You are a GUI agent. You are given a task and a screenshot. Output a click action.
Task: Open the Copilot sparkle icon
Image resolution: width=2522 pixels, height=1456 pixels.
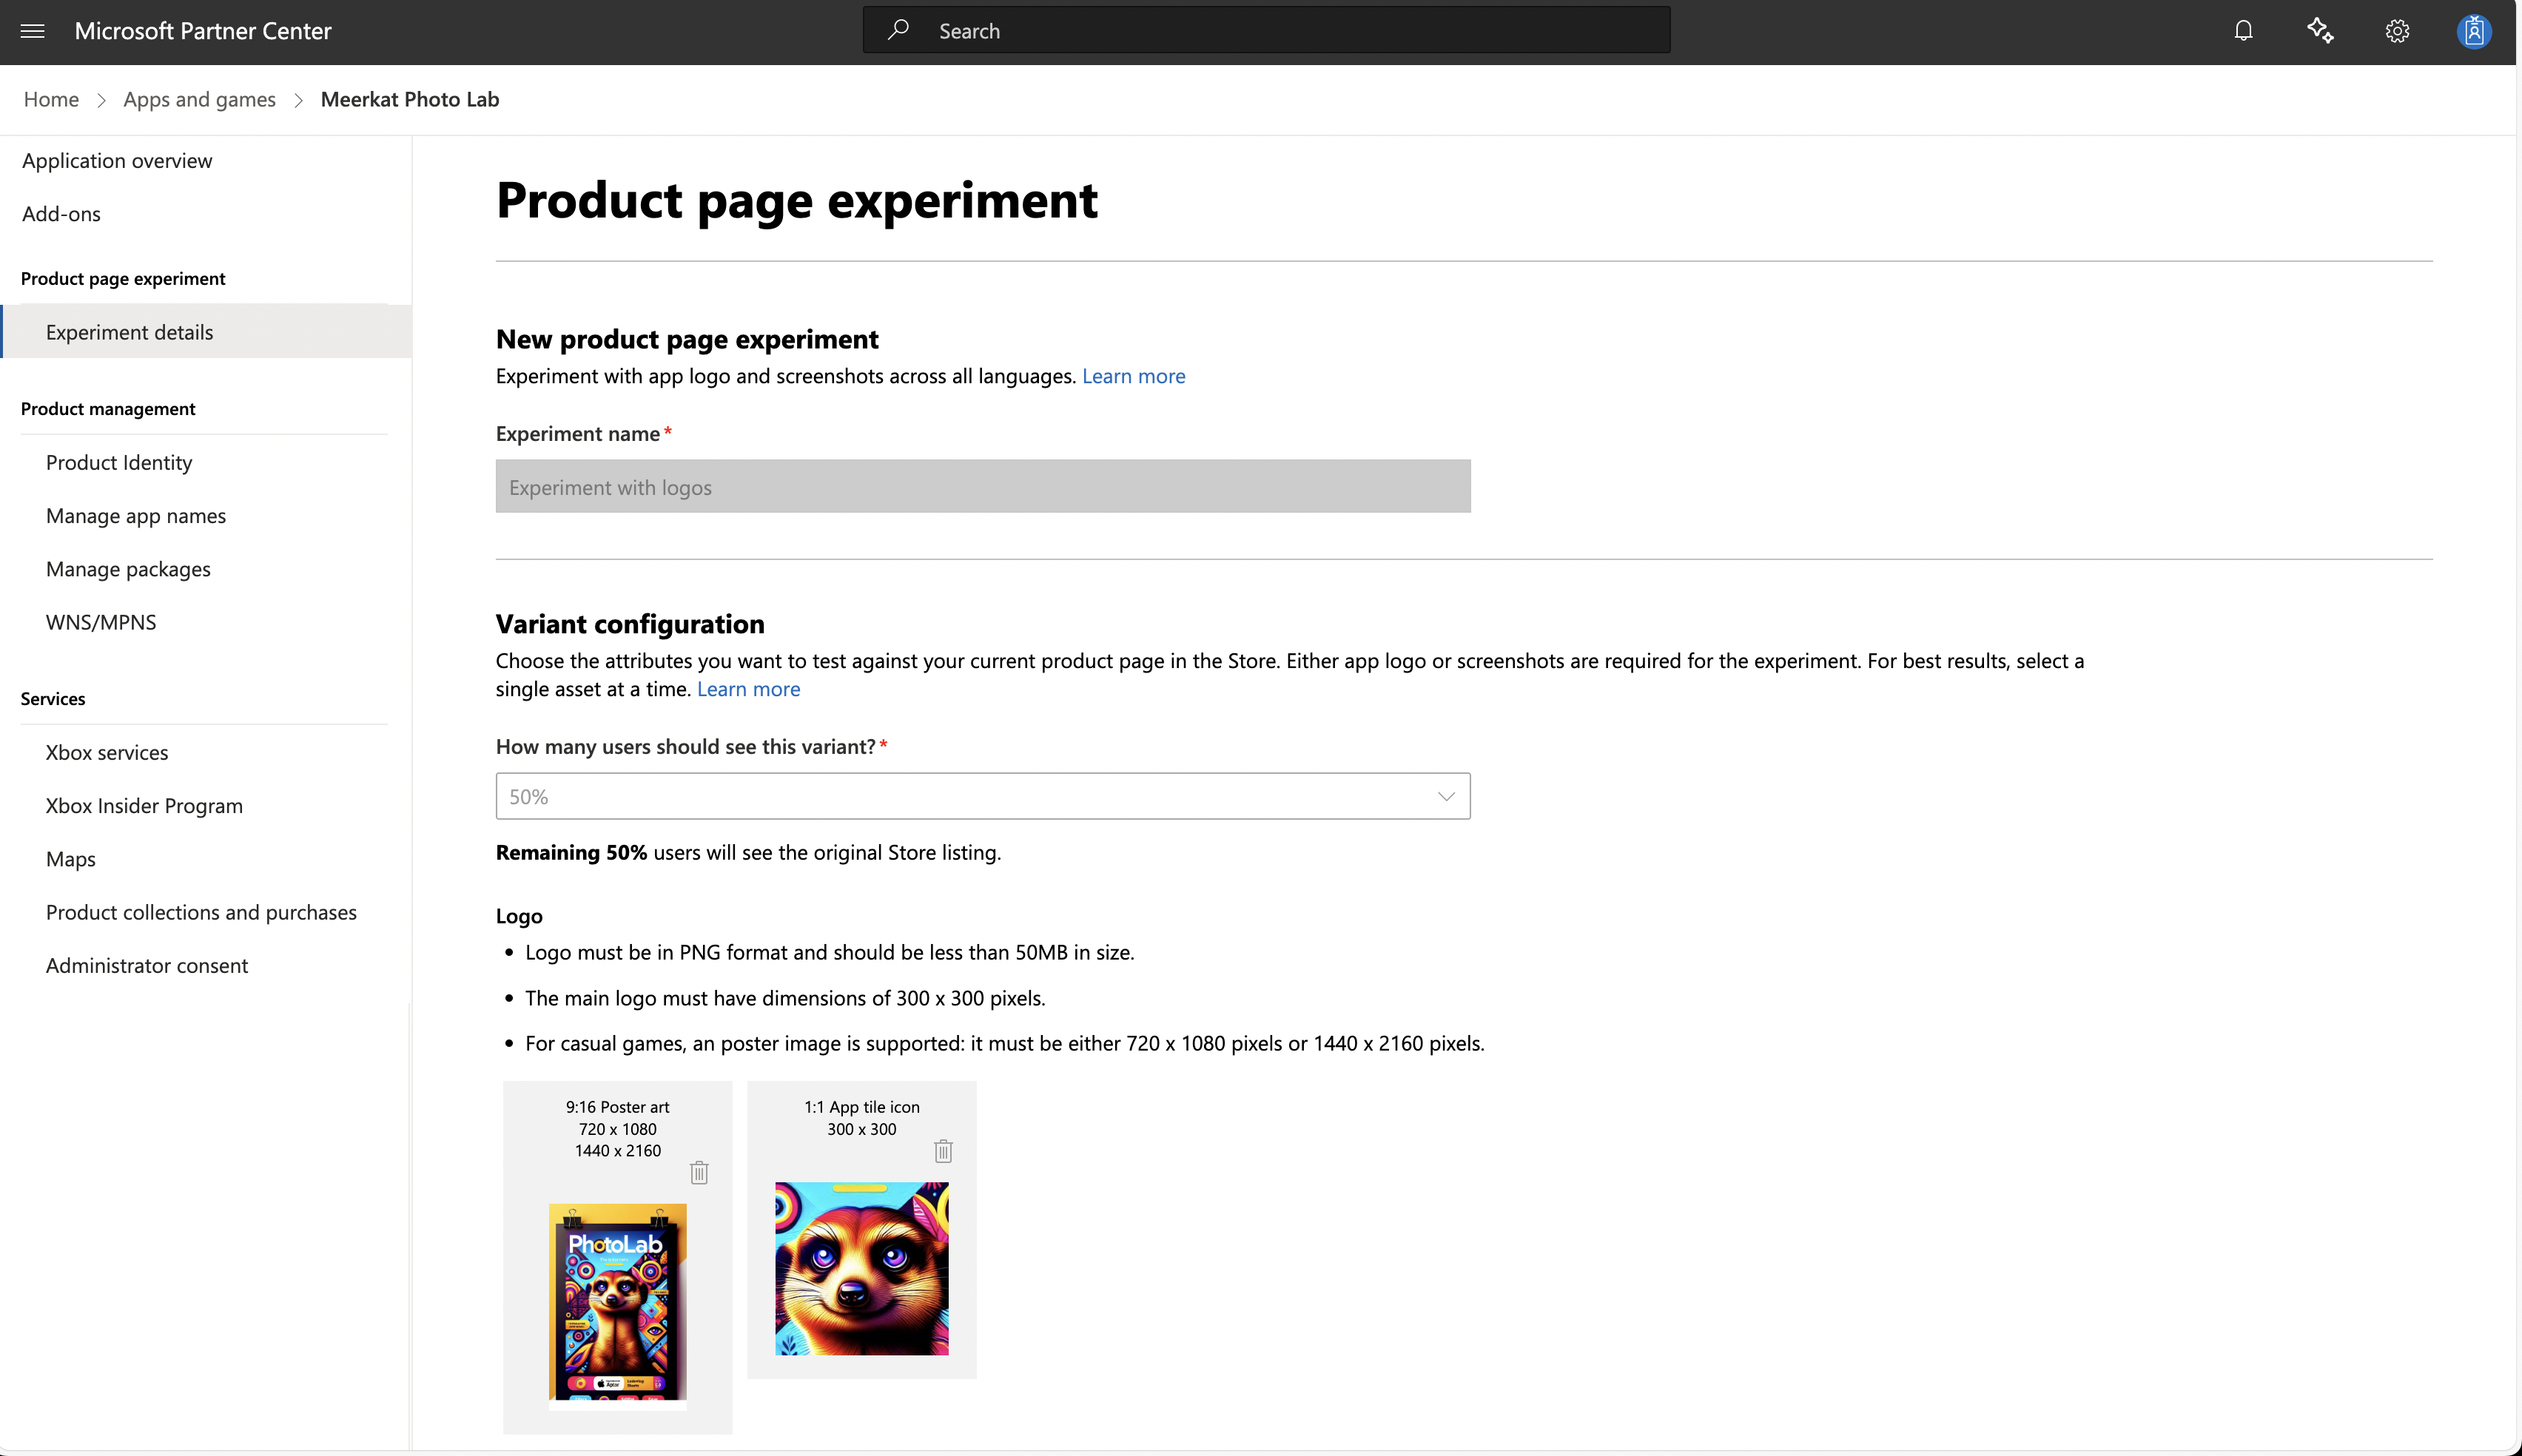point(2320,31)
